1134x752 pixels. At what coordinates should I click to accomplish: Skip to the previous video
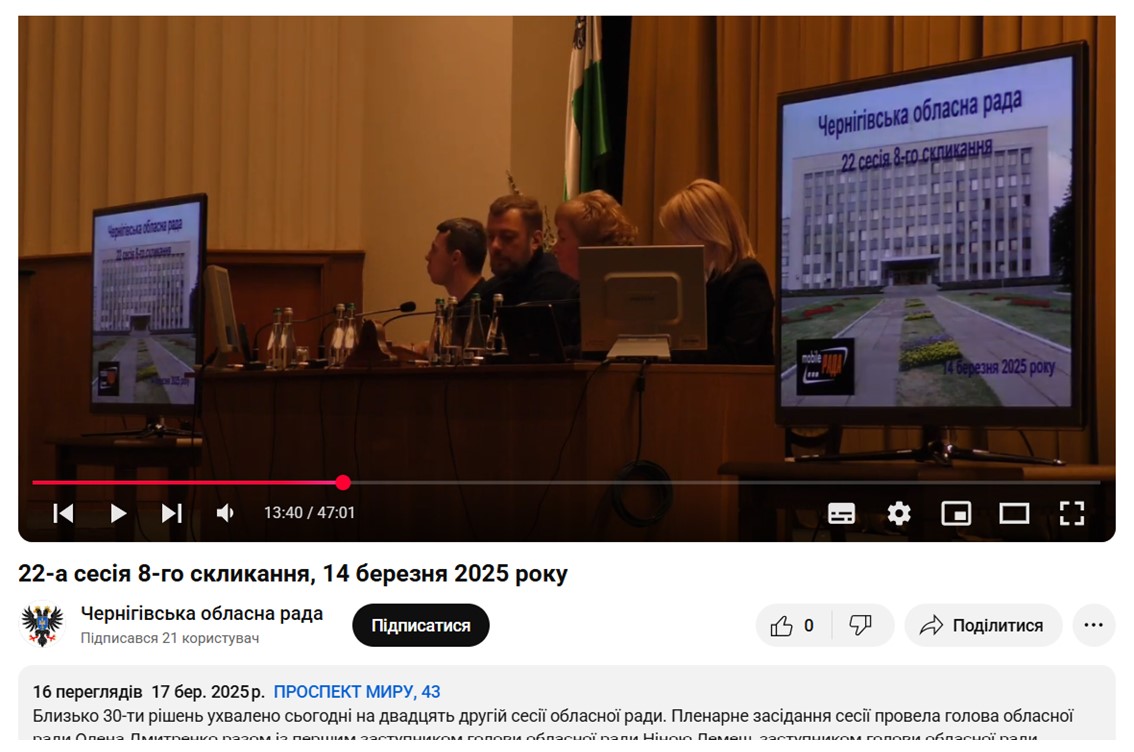click(x=63, y=513)
